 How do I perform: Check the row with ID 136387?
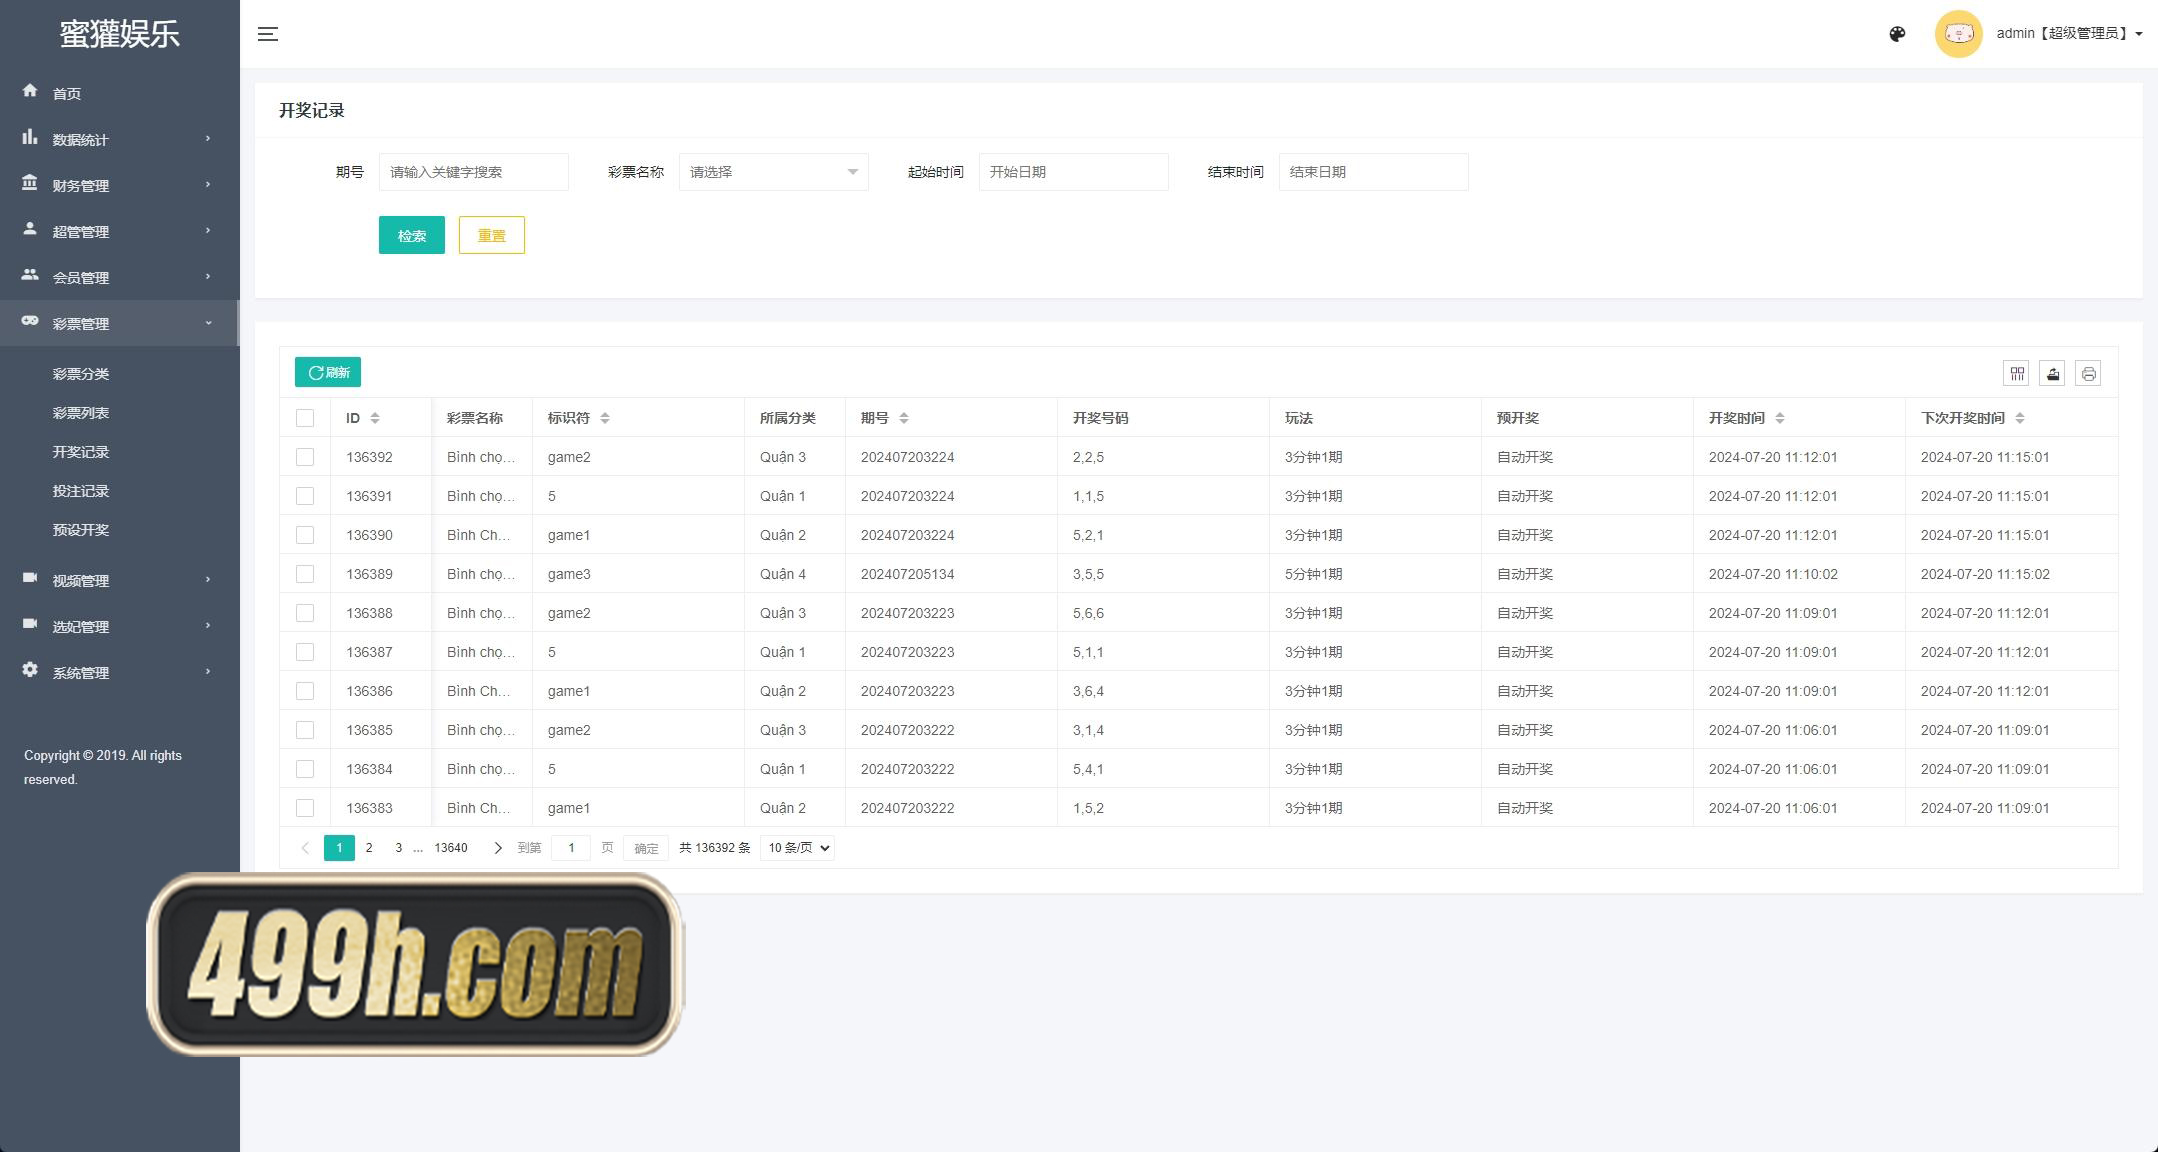[305, 652]
